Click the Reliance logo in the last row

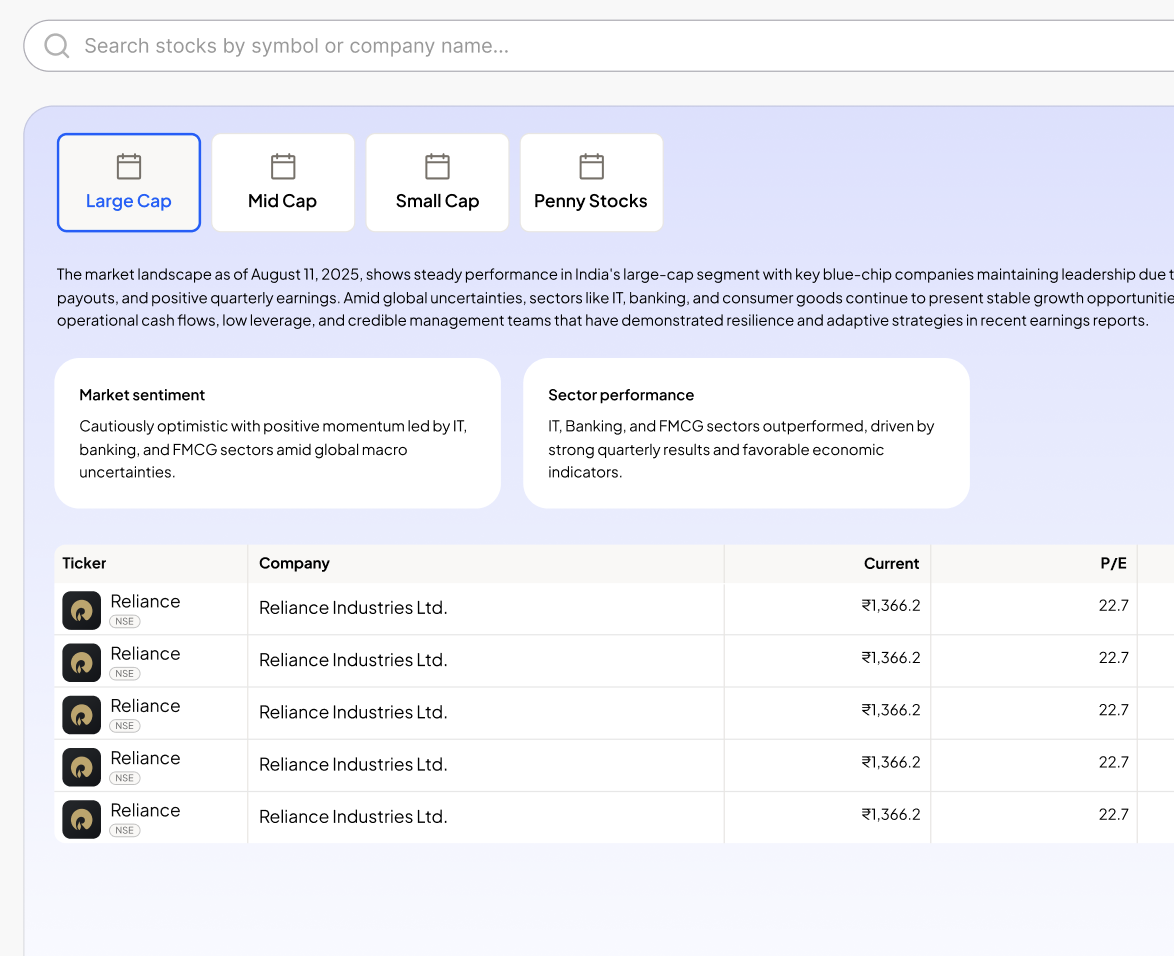coord(82,819)
